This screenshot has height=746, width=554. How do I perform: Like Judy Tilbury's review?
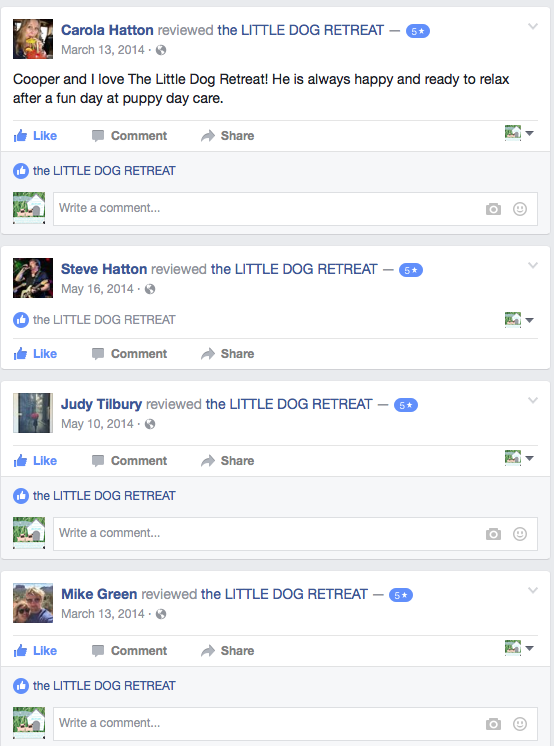point(35,461)
